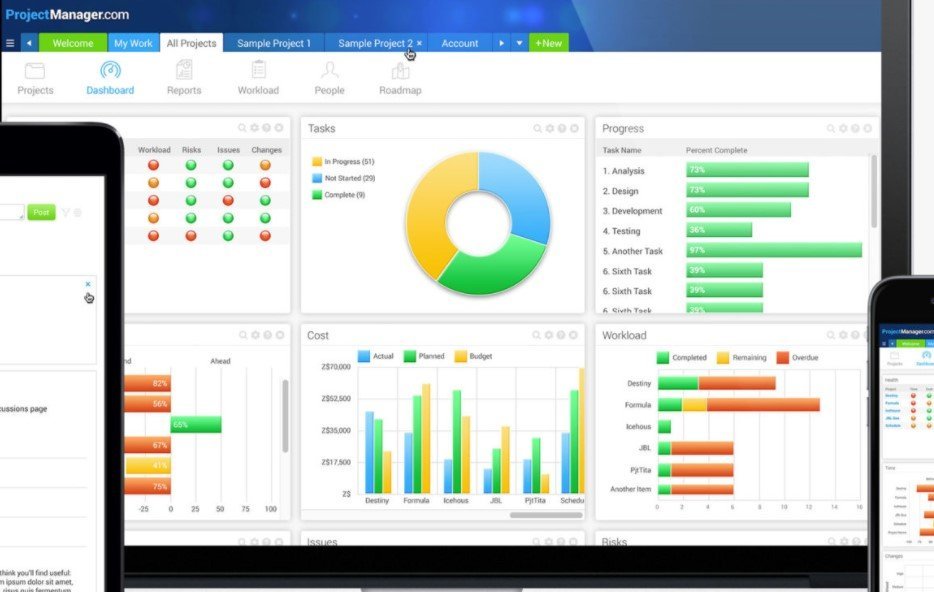Image resolution: width=934 pixels, height=592 pixels.
Task: Open the hamburger menu beside the tabs
Action: click(x=10, y=43)
